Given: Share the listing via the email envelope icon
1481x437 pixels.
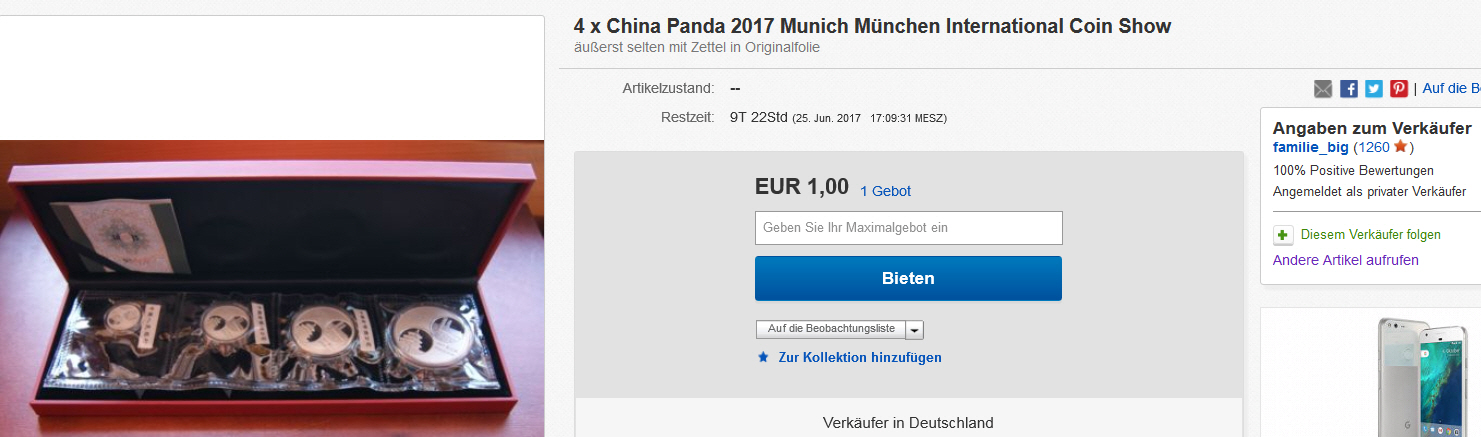Looking at the screenshot, I should click(x=1323, y=89).
